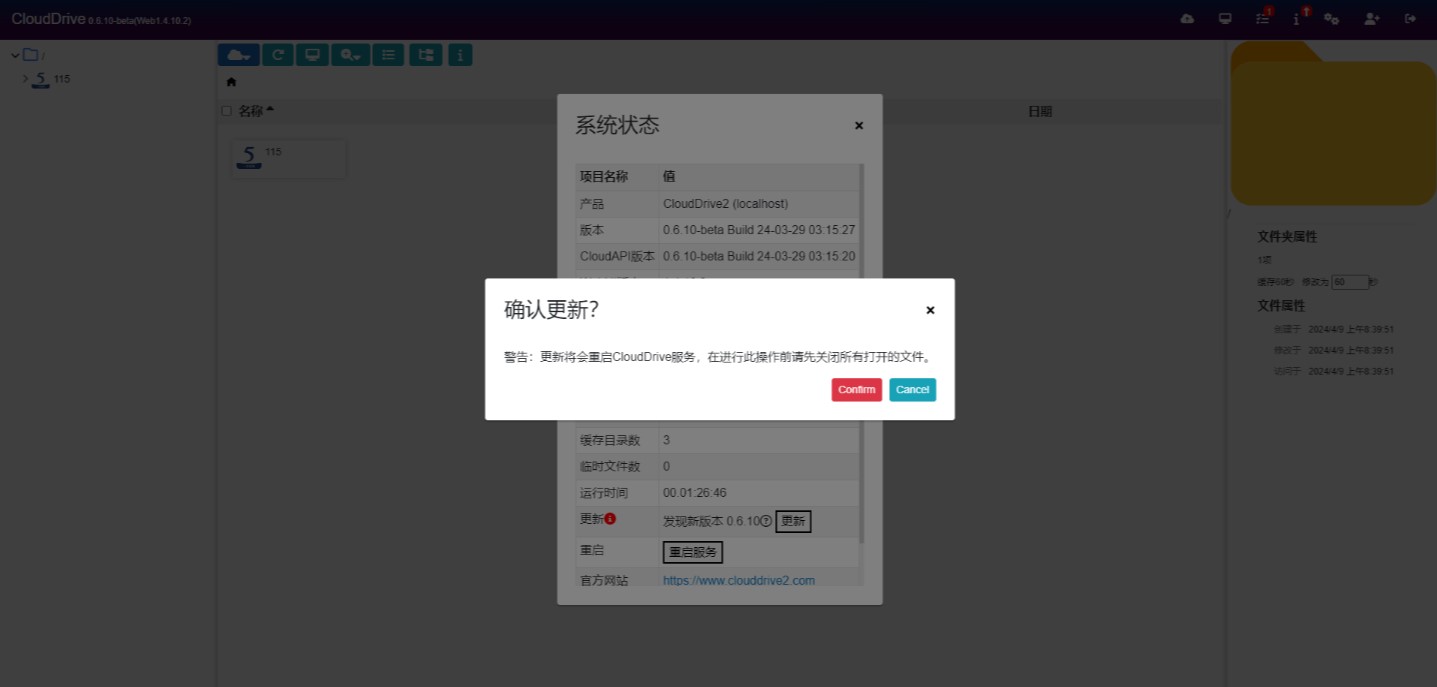Image resolution: width=1437 pixels, height=687 pixels.
Task: Switch to list view in toolbar
Action: pyautogui.click(x=388, y=55)
